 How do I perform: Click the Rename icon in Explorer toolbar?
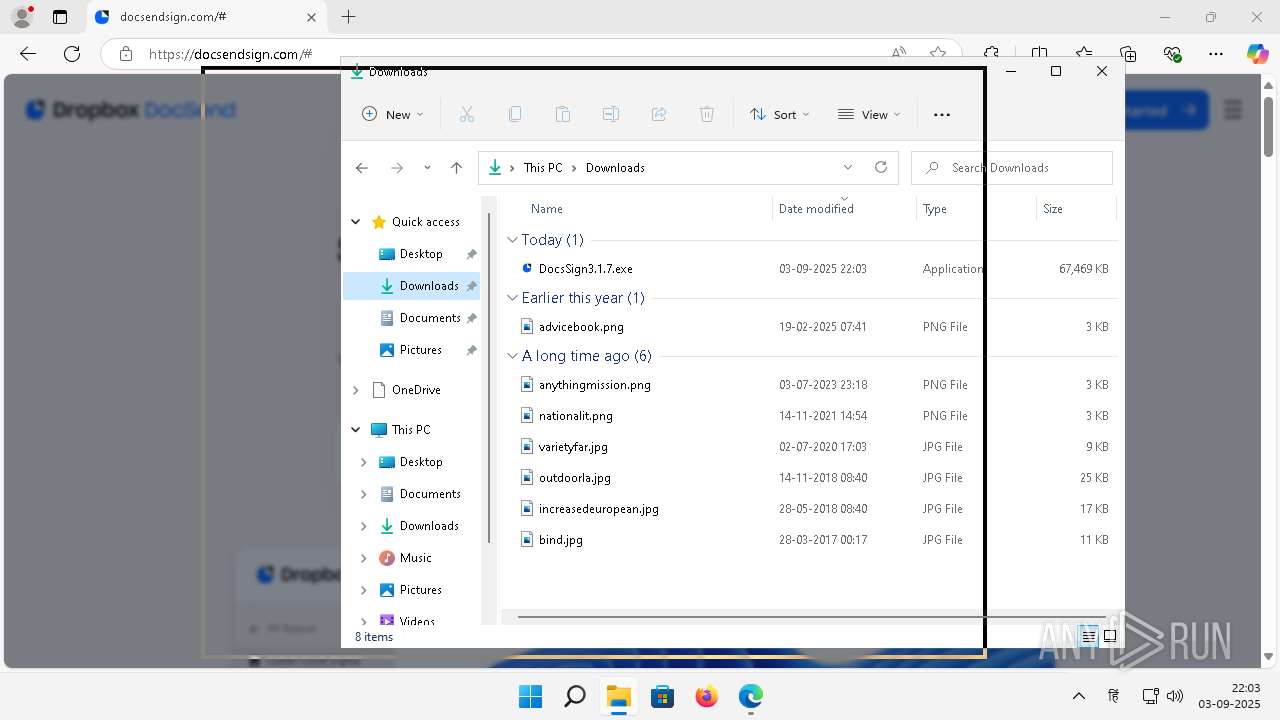(611, 115)
